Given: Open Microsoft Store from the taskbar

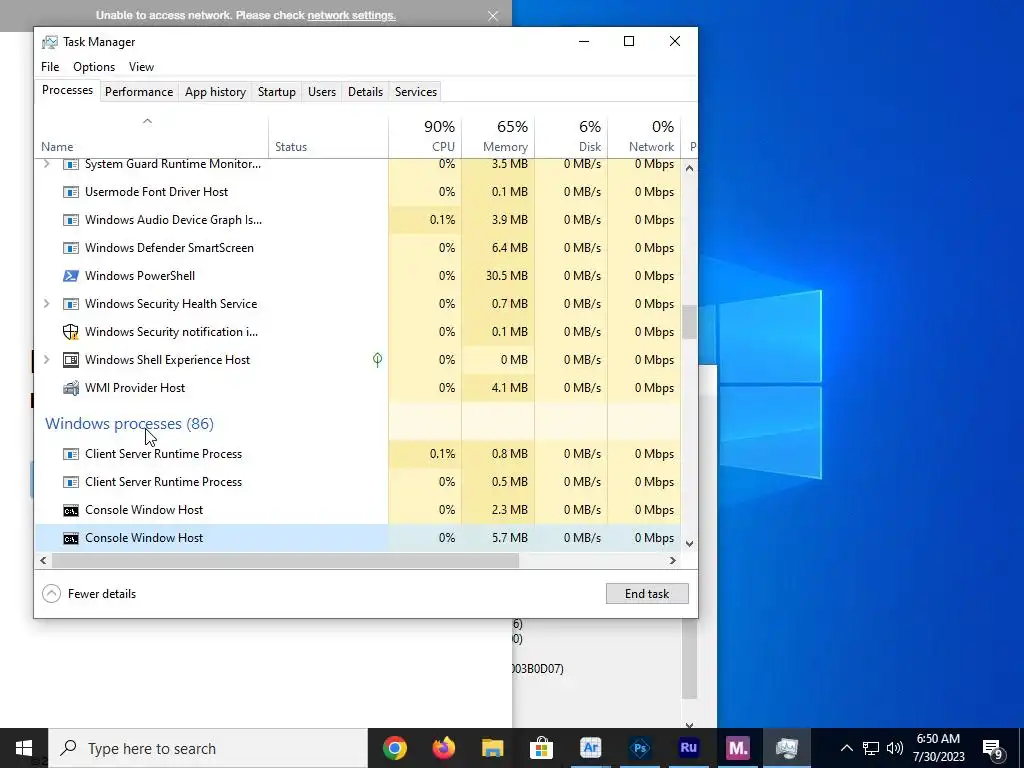Looking at the screenshot, I should (541, 748).
